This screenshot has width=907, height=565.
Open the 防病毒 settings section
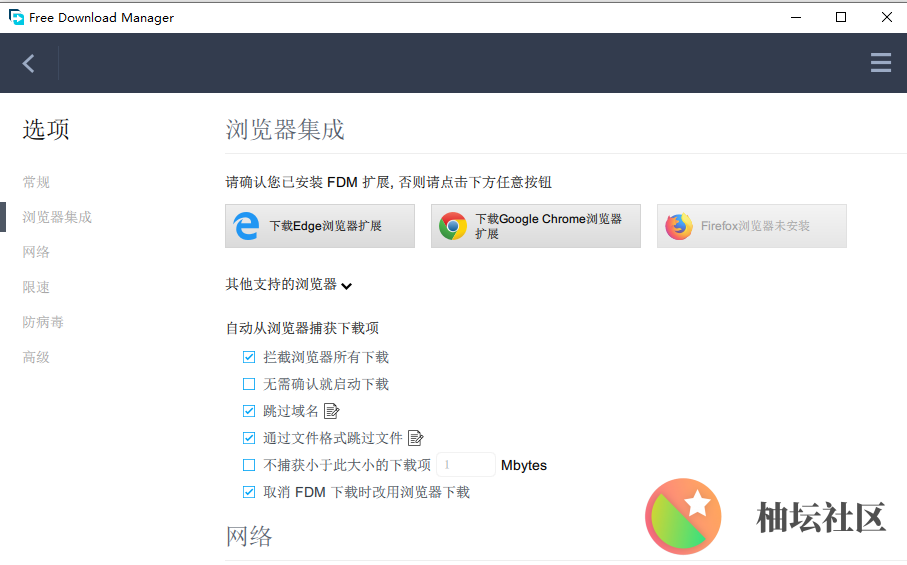(x=43, y=322)
